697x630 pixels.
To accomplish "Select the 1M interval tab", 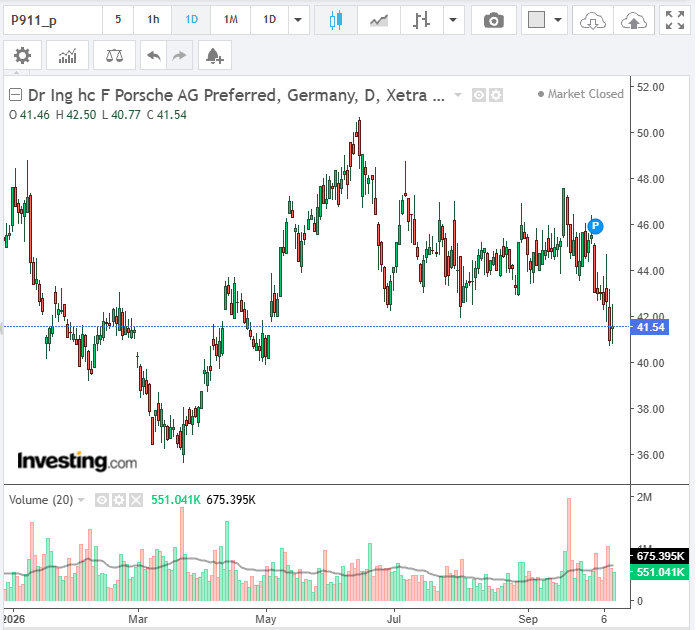I will point(230,20).
